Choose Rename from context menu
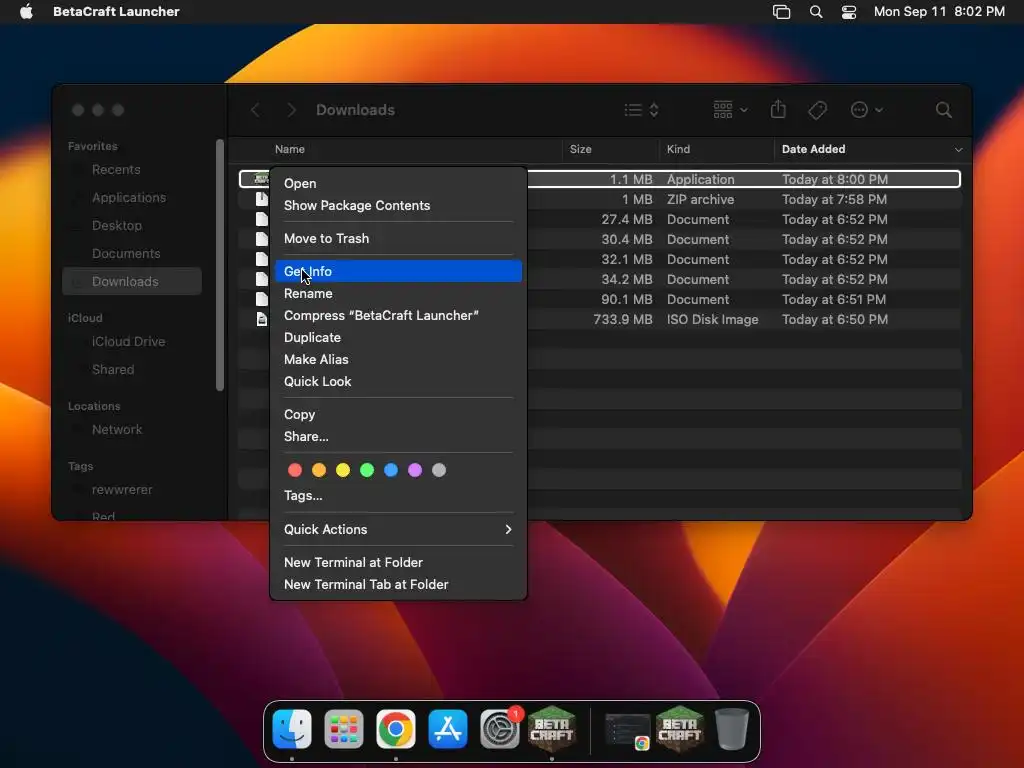This screenshot has width=1024, height=768. [x=398, y=293]
